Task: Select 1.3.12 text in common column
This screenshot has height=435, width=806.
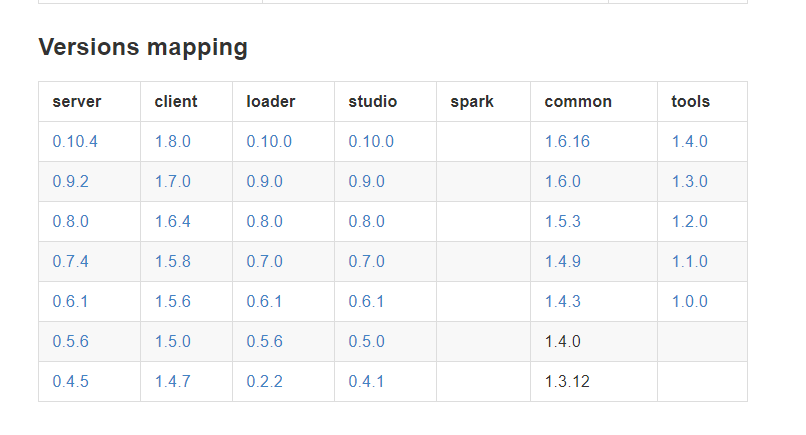Action: click(x=567, y=382)
